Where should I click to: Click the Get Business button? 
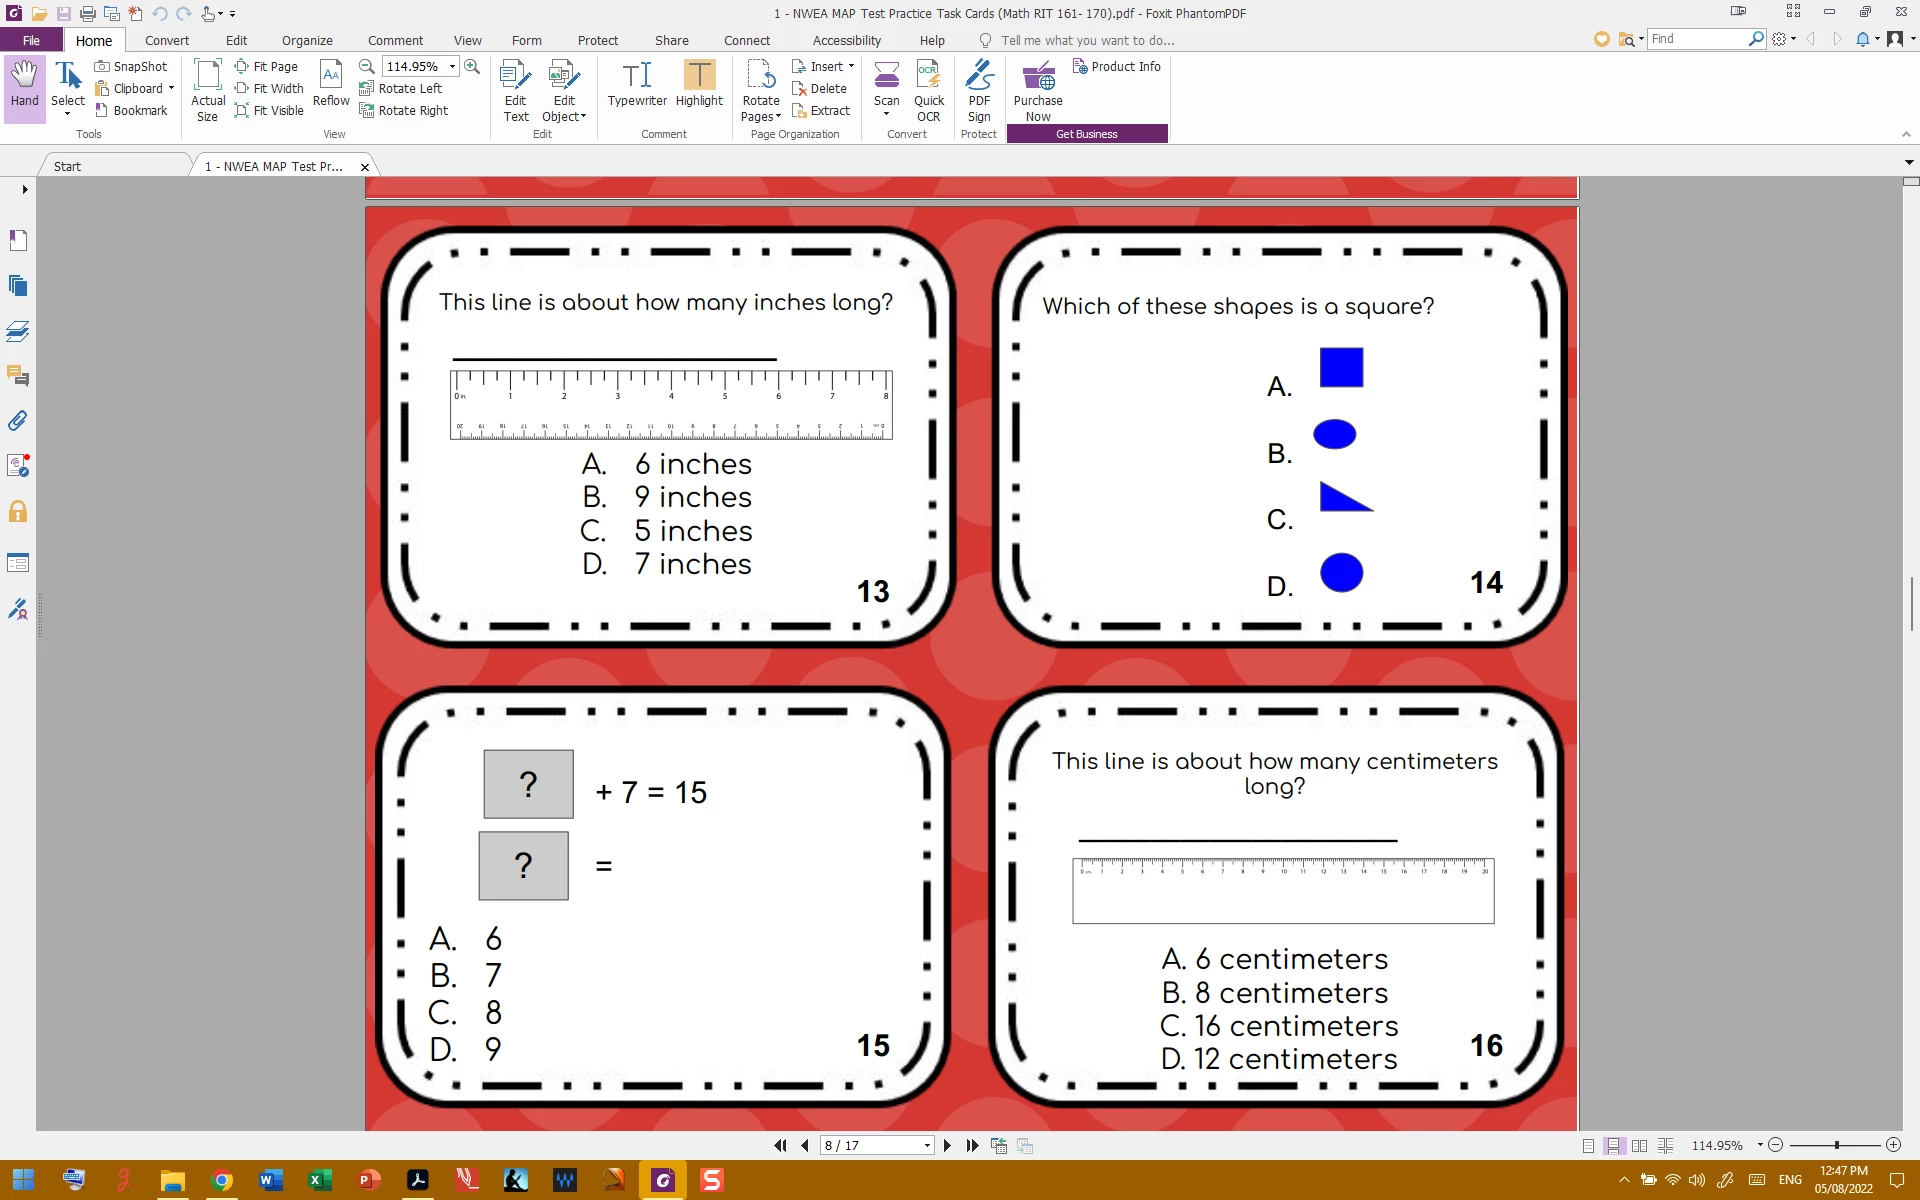point(1086,134)
